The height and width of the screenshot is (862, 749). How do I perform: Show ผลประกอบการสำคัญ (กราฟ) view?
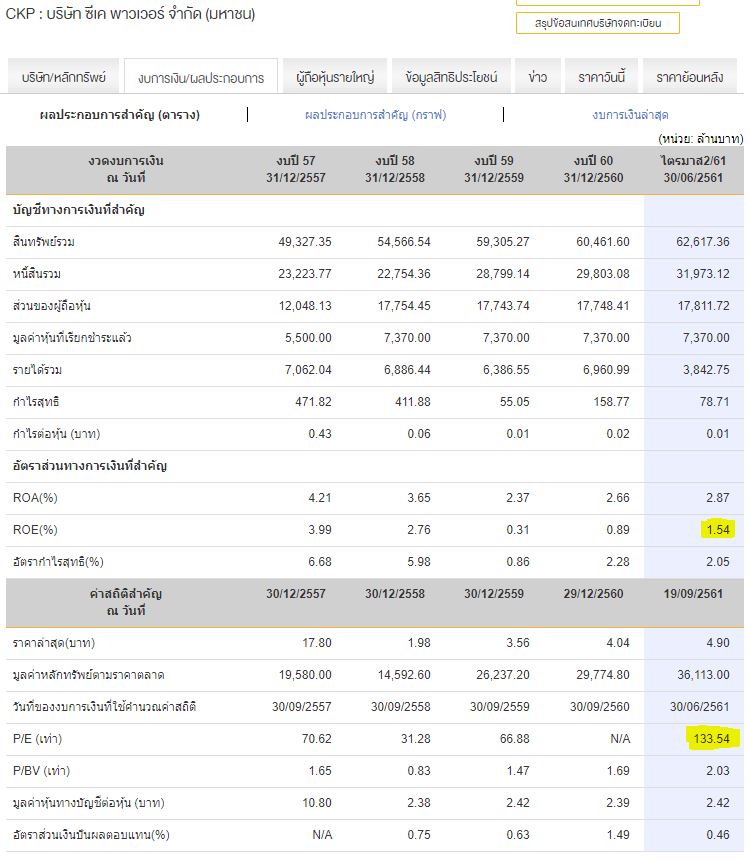(x=375, y=115)
